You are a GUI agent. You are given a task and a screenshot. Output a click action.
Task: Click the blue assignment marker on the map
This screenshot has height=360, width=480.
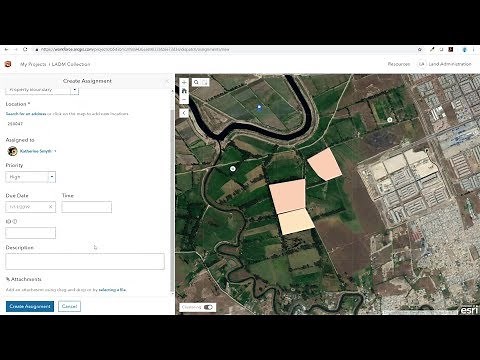click(x=259, y=107)
